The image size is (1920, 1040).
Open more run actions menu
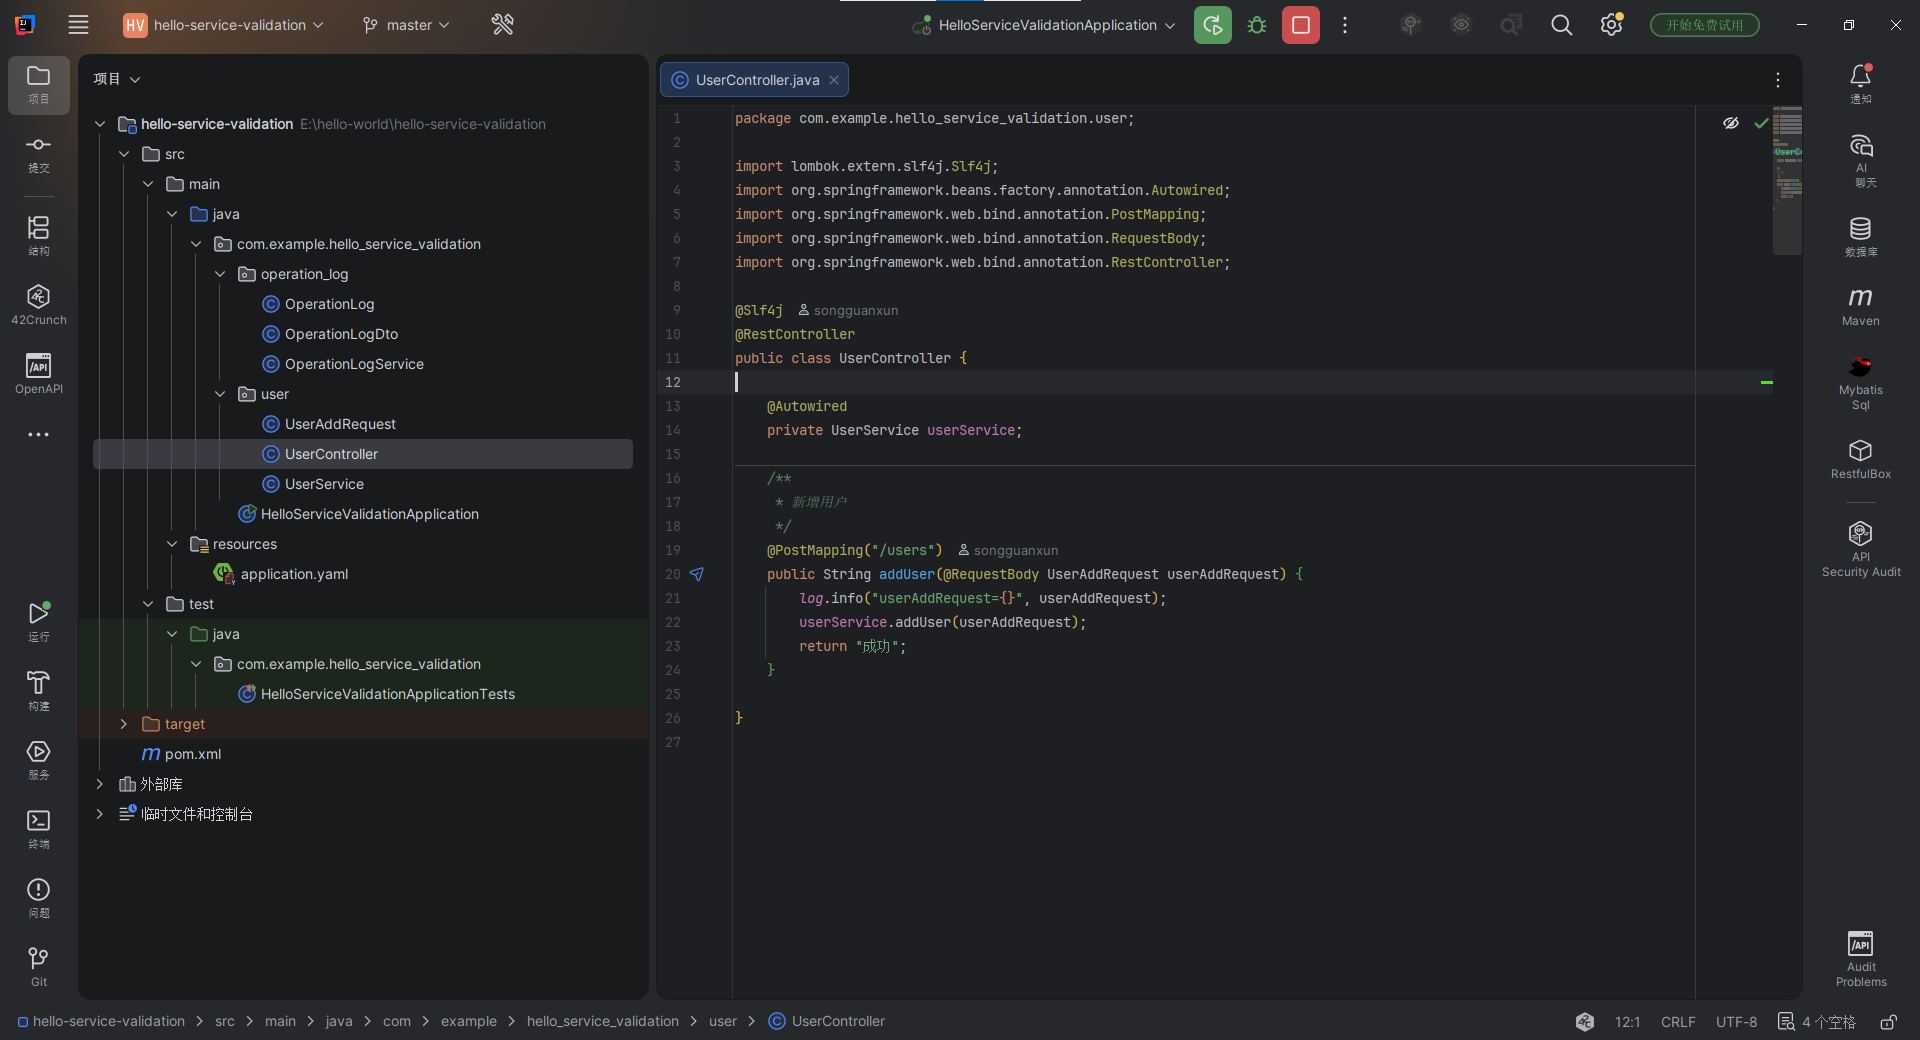pyautogui.click(x=1345, y=25)
